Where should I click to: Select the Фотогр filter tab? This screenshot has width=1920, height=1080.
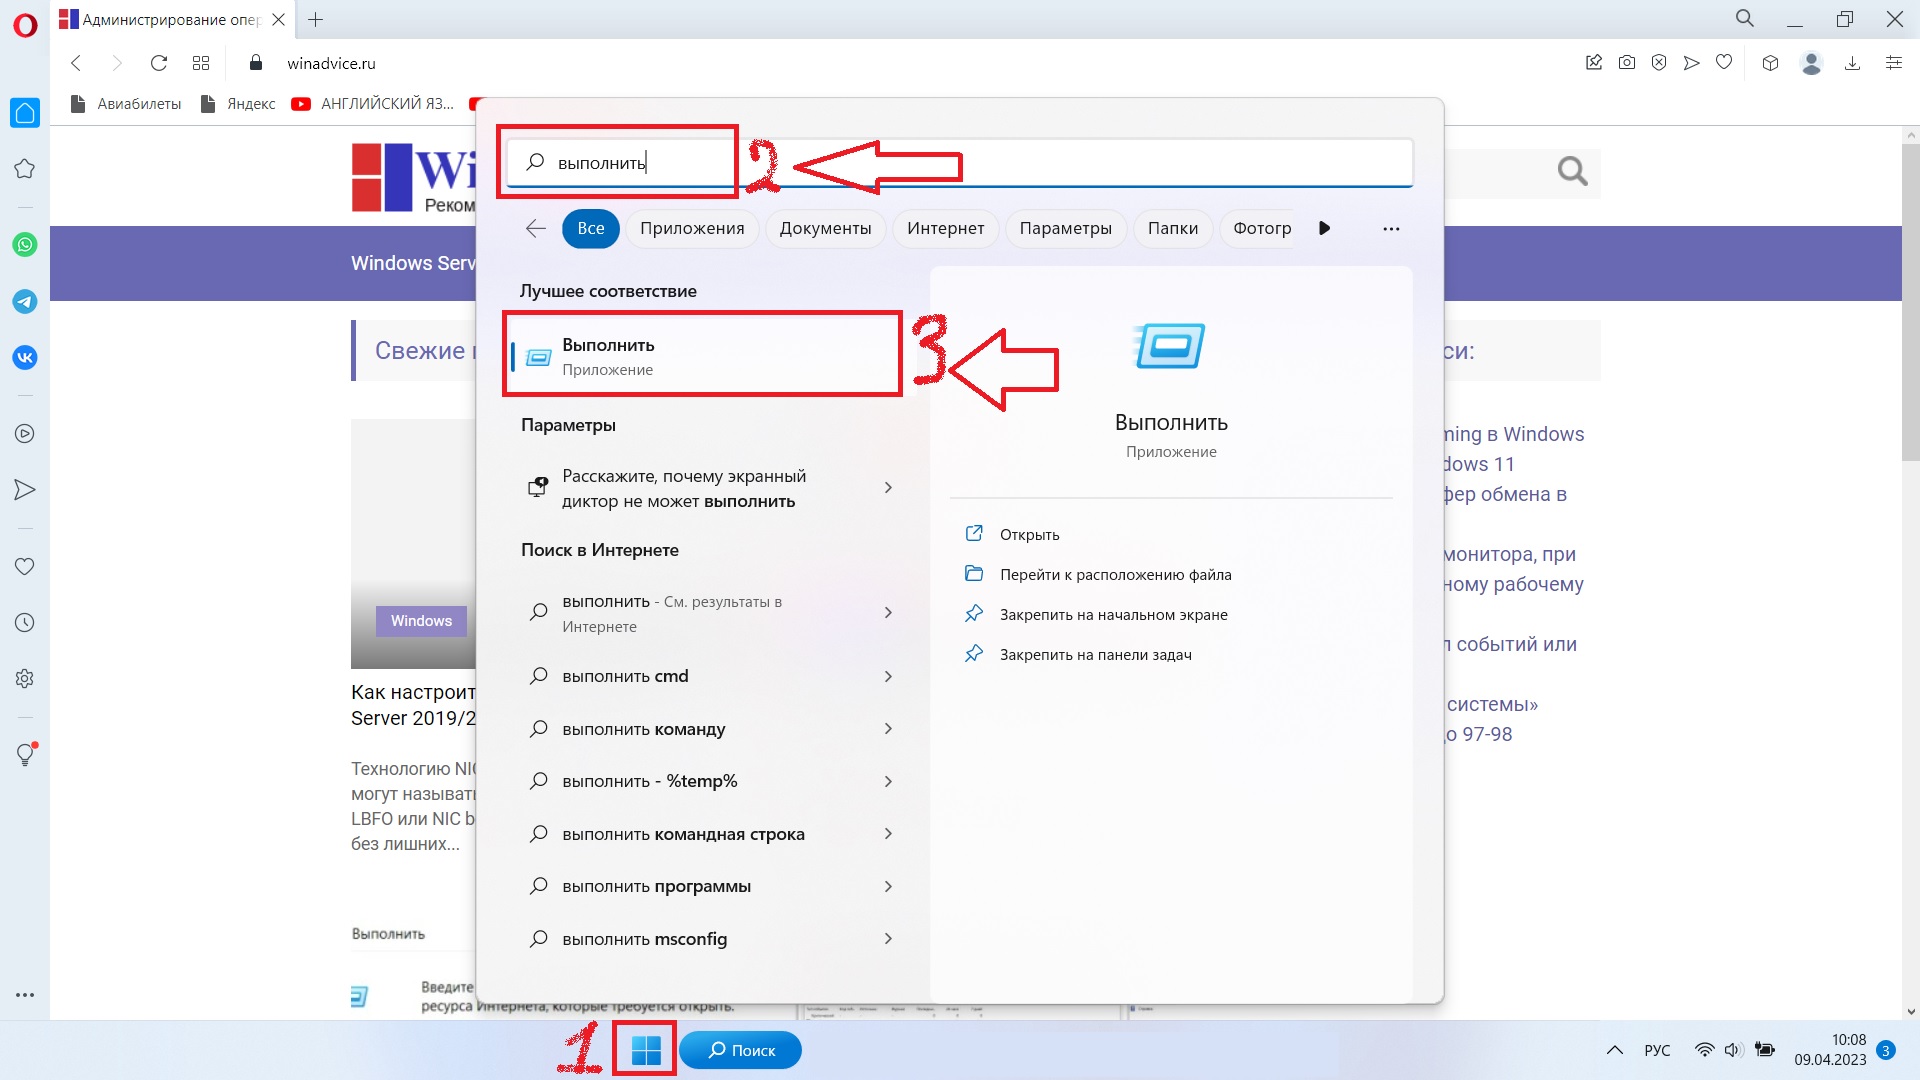pyautogui.click(x=1258, y=228)
